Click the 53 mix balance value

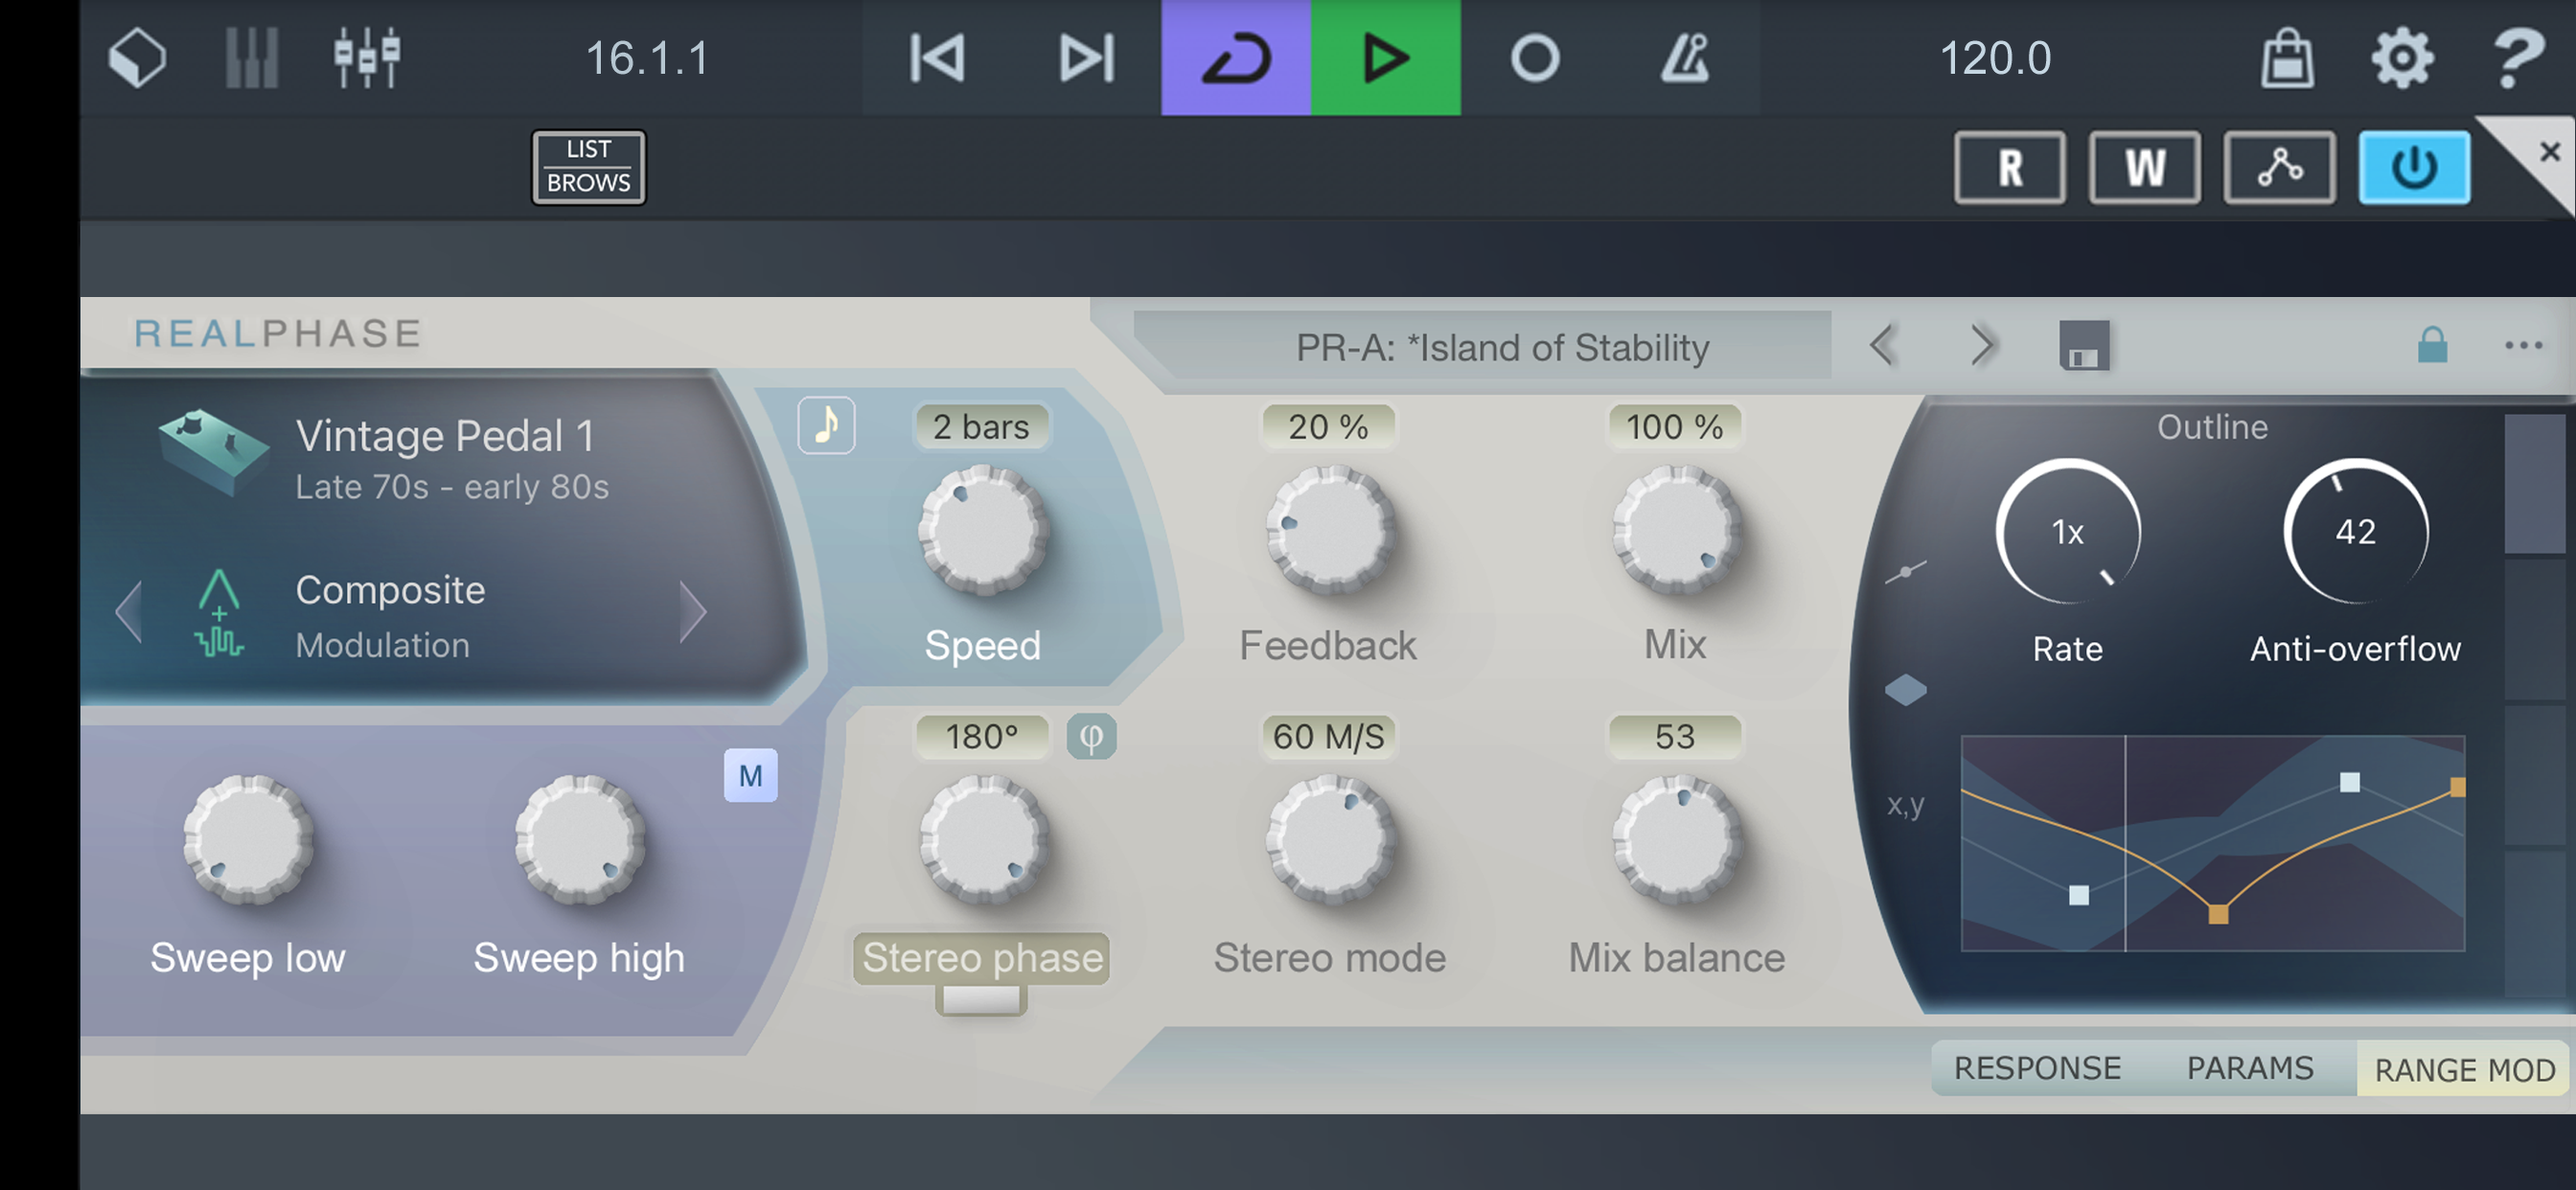pyautogui.click(x=1674, y=737)
